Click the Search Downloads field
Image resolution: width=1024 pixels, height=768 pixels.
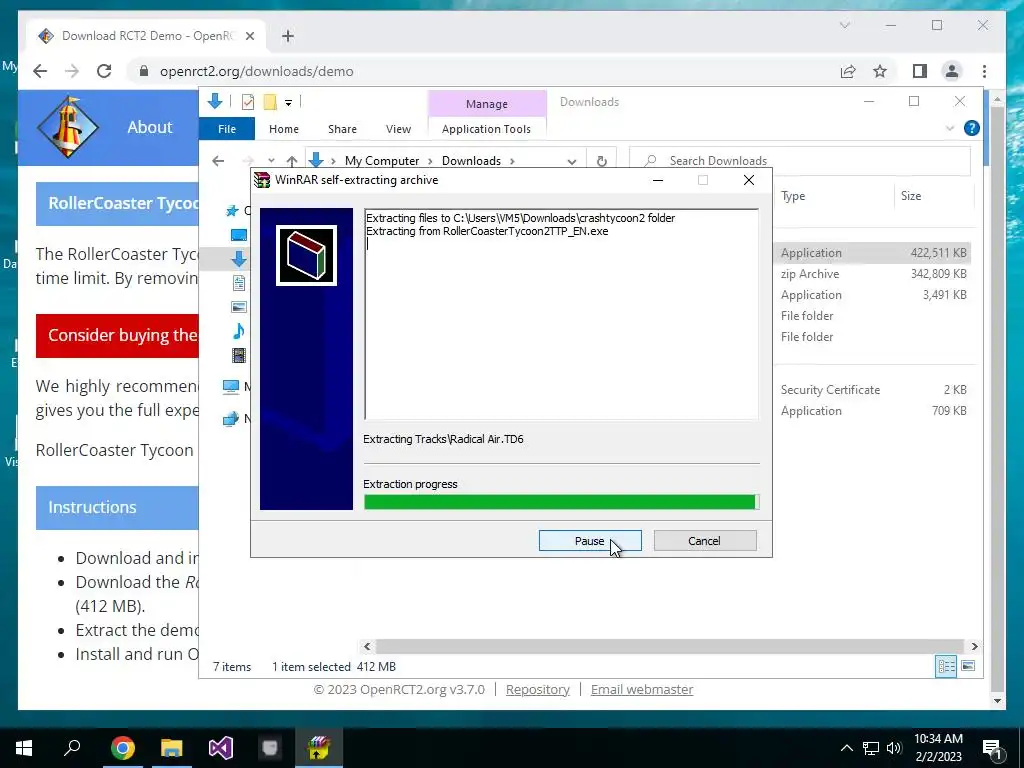click(x=800, y=161)
